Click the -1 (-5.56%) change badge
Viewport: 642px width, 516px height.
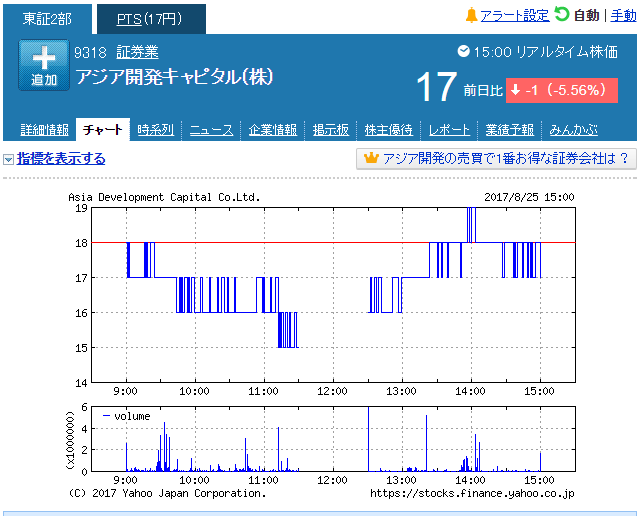(x=562, y=90)
